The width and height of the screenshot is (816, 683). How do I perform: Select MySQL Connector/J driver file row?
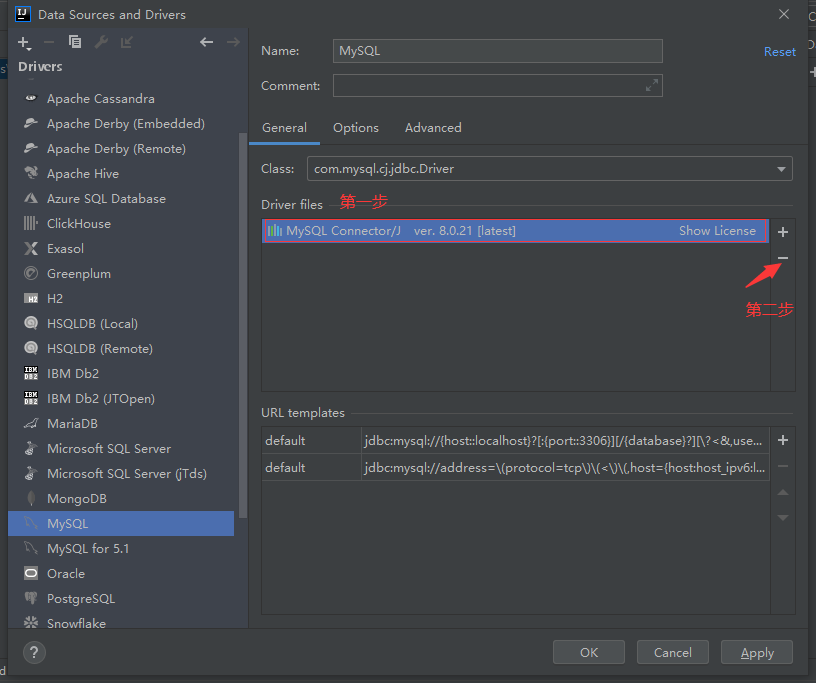(x=516, y=231)
